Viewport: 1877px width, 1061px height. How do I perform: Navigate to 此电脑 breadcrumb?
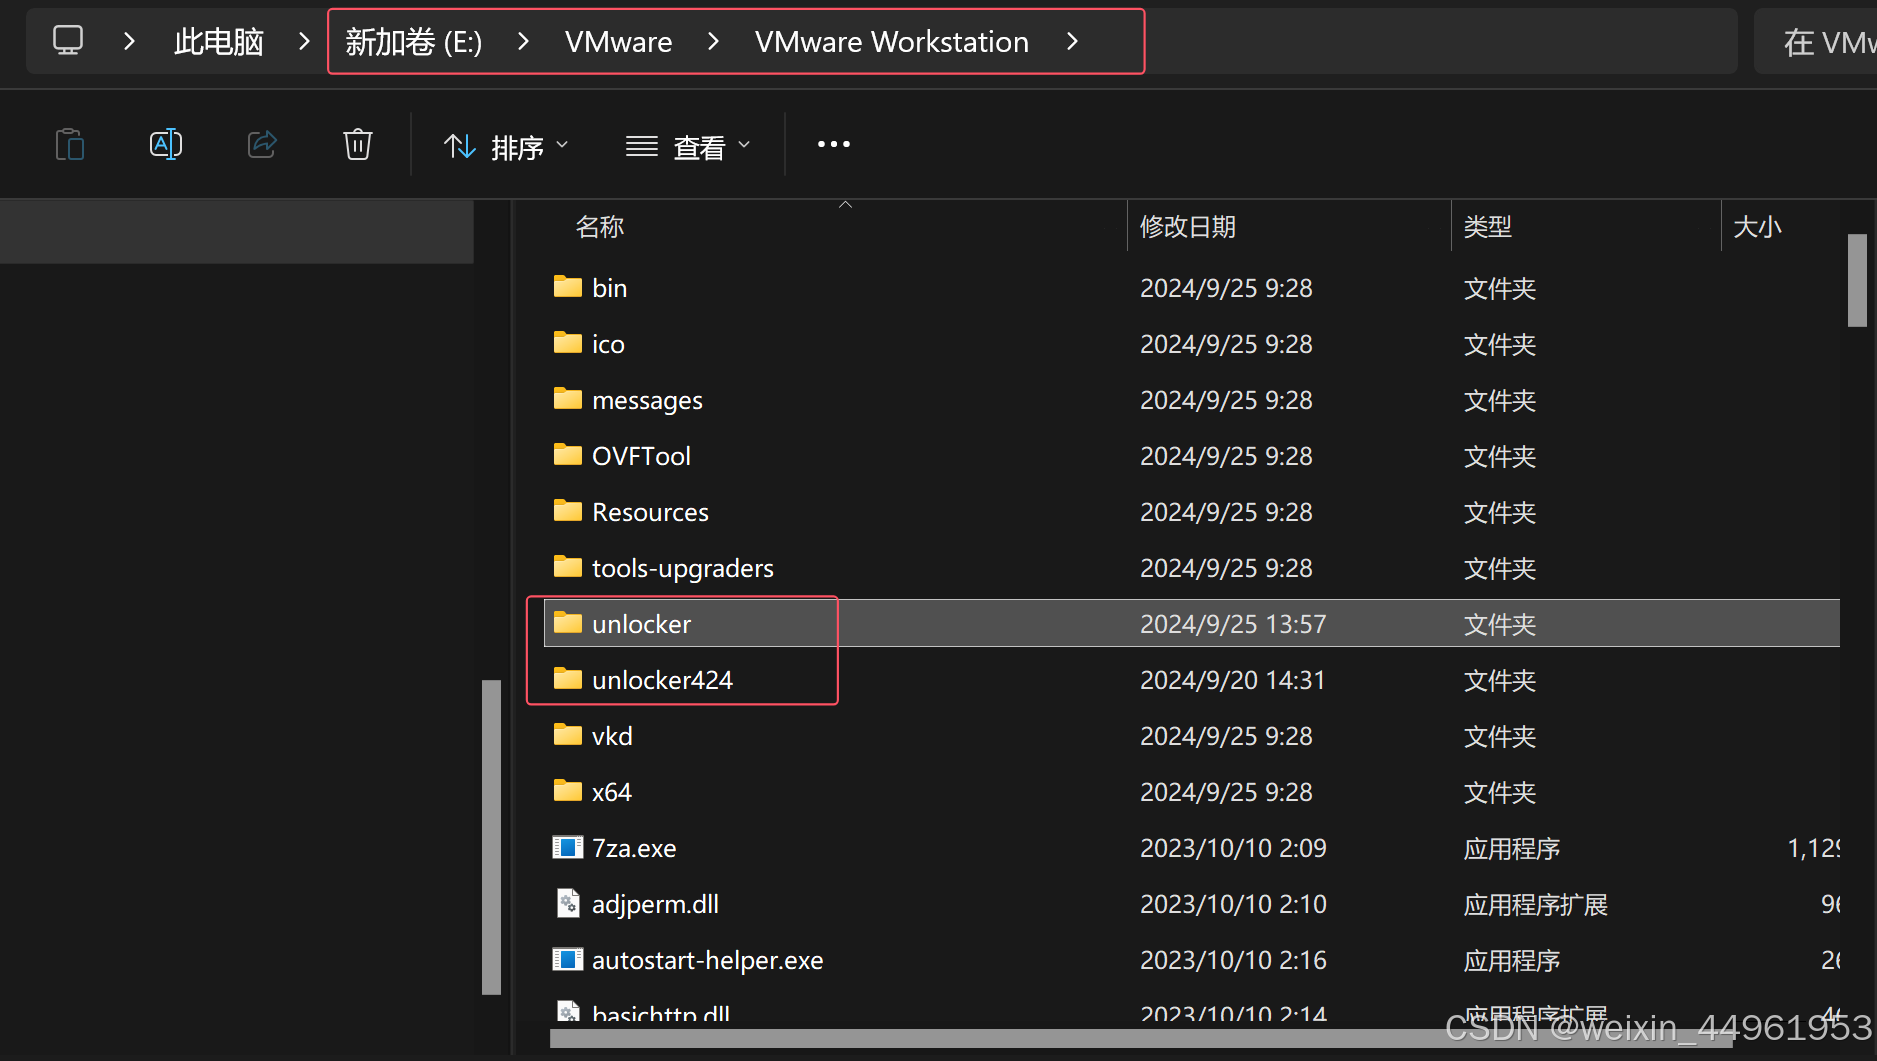click(x=219, y=41)
